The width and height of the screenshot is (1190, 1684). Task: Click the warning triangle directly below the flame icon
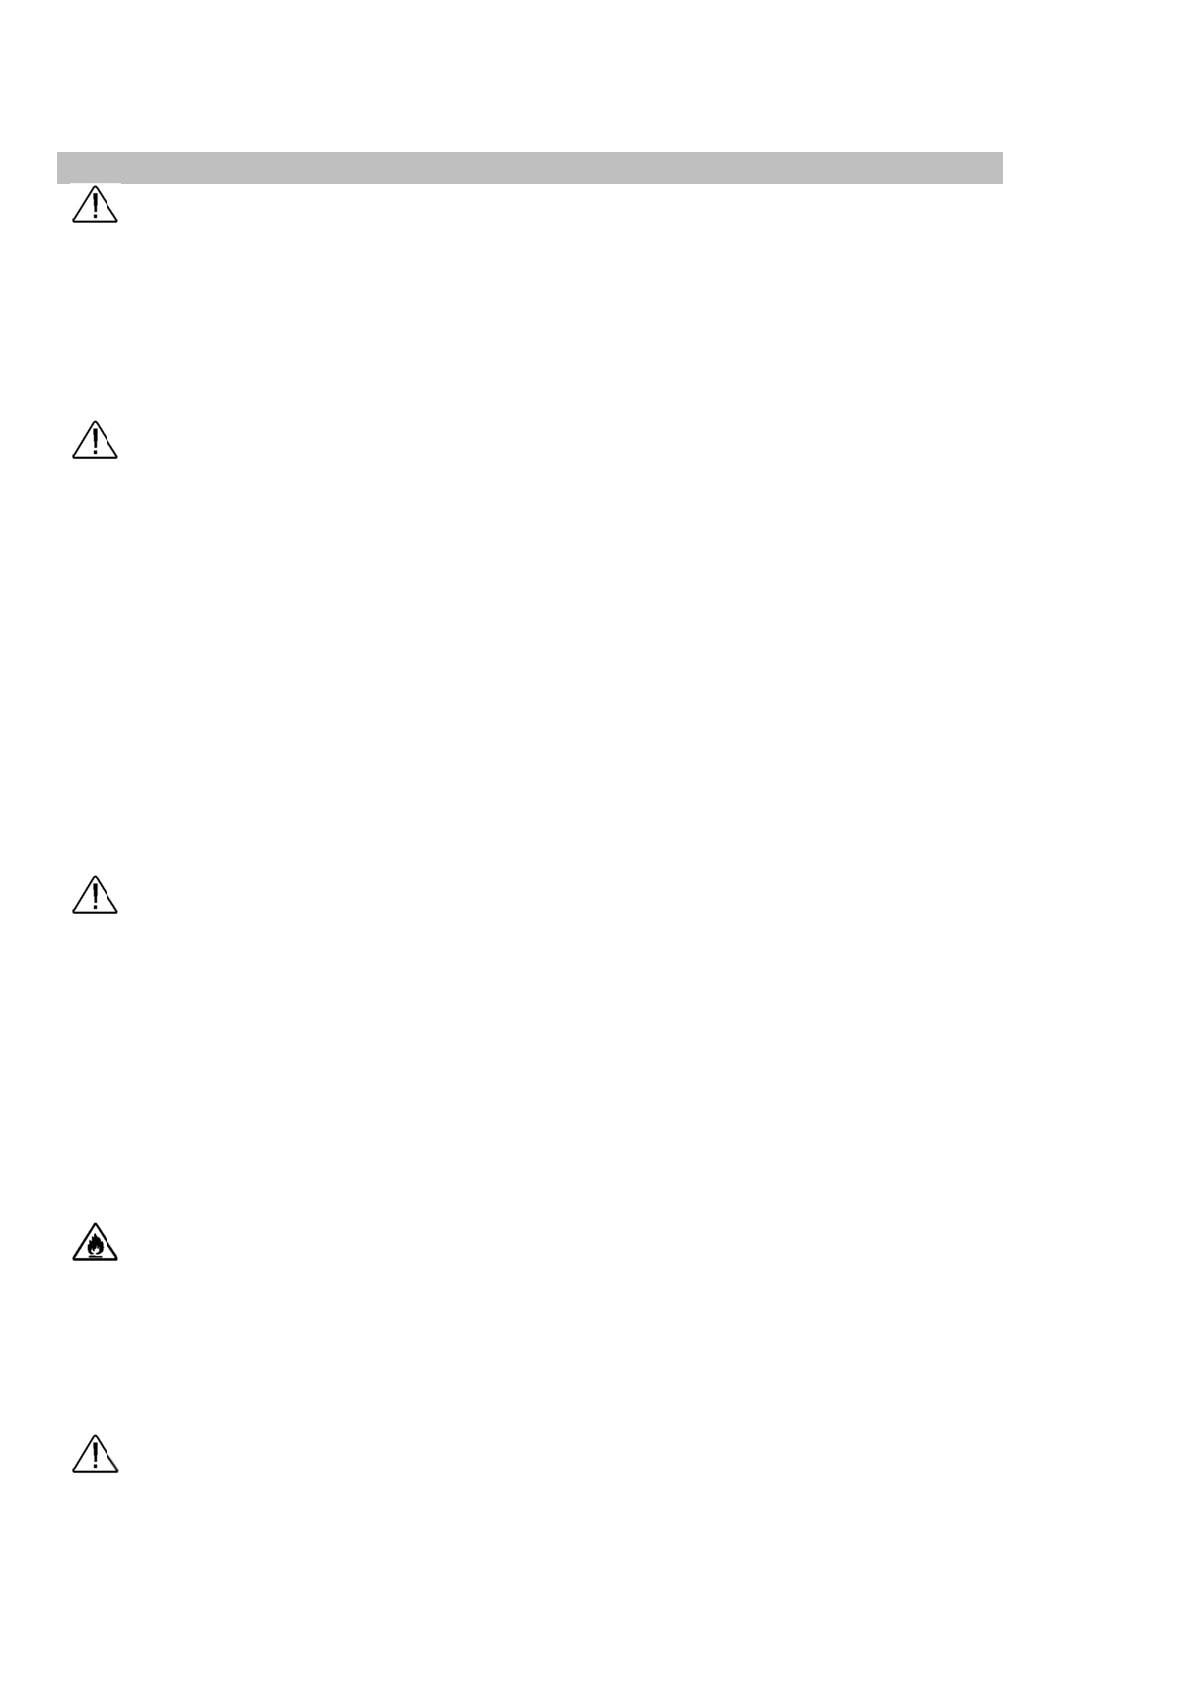pyautogui.click(x=95, y=1454)
